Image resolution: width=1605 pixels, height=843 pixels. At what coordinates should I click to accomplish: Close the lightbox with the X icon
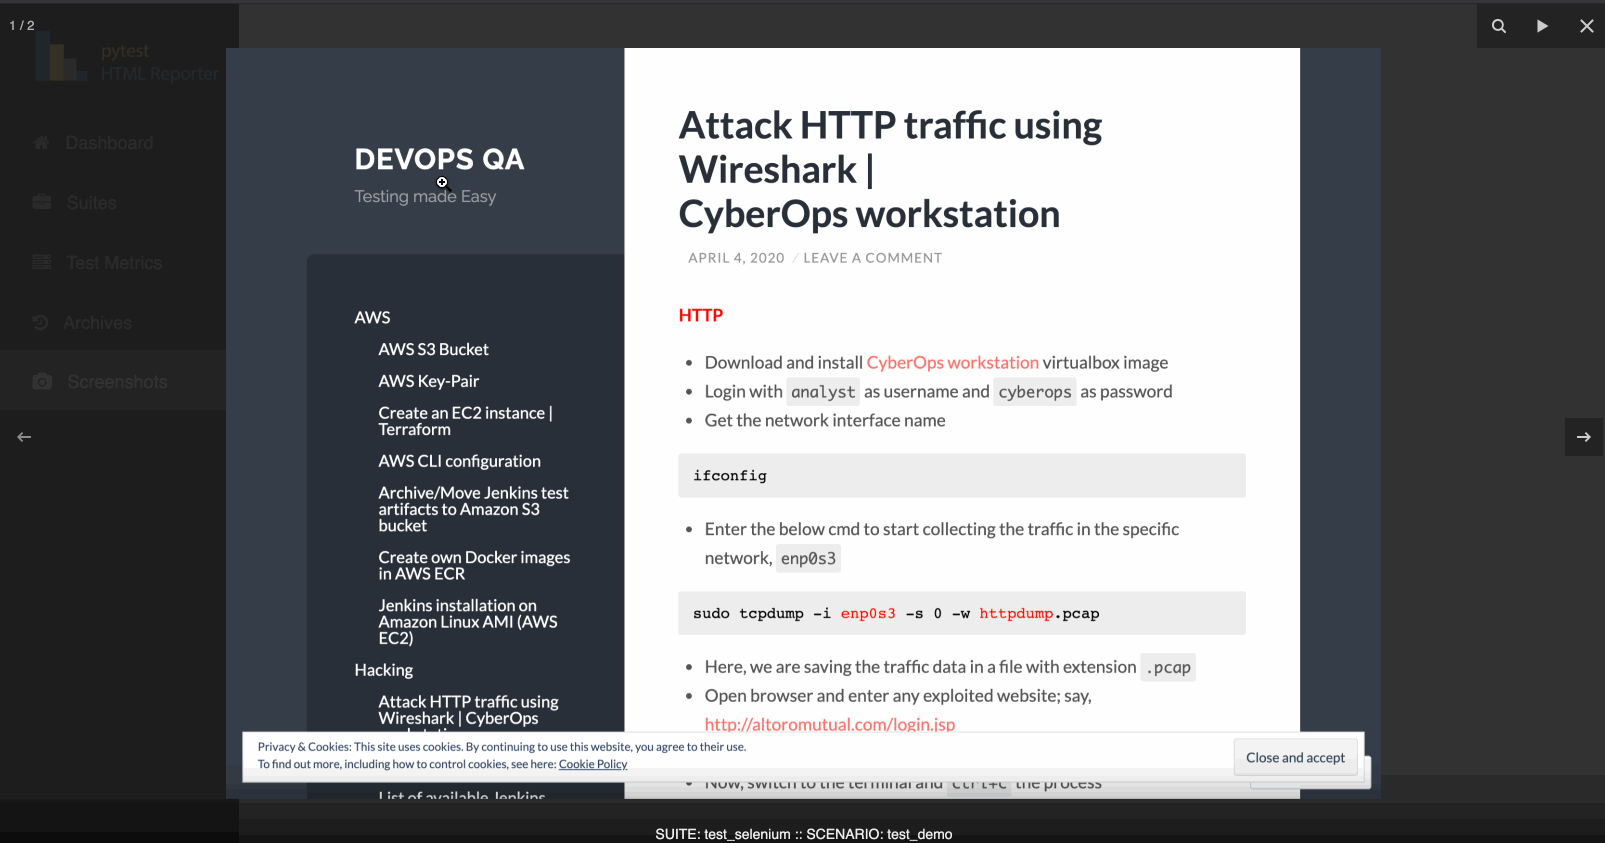(x=1586, y=26)
